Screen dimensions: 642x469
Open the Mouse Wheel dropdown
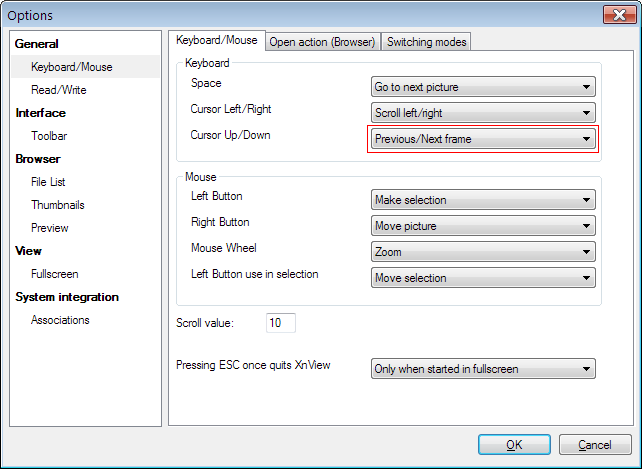tap(483, 252)
